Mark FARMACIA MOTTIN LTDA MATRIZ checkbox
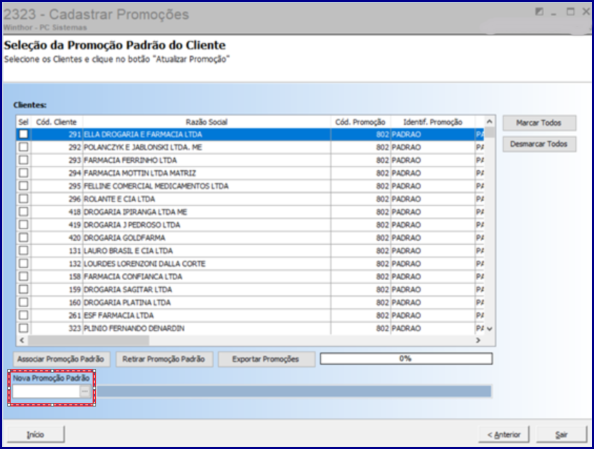Screen dimensions: 594x449 pyautogui.click(x=23, y=173)
